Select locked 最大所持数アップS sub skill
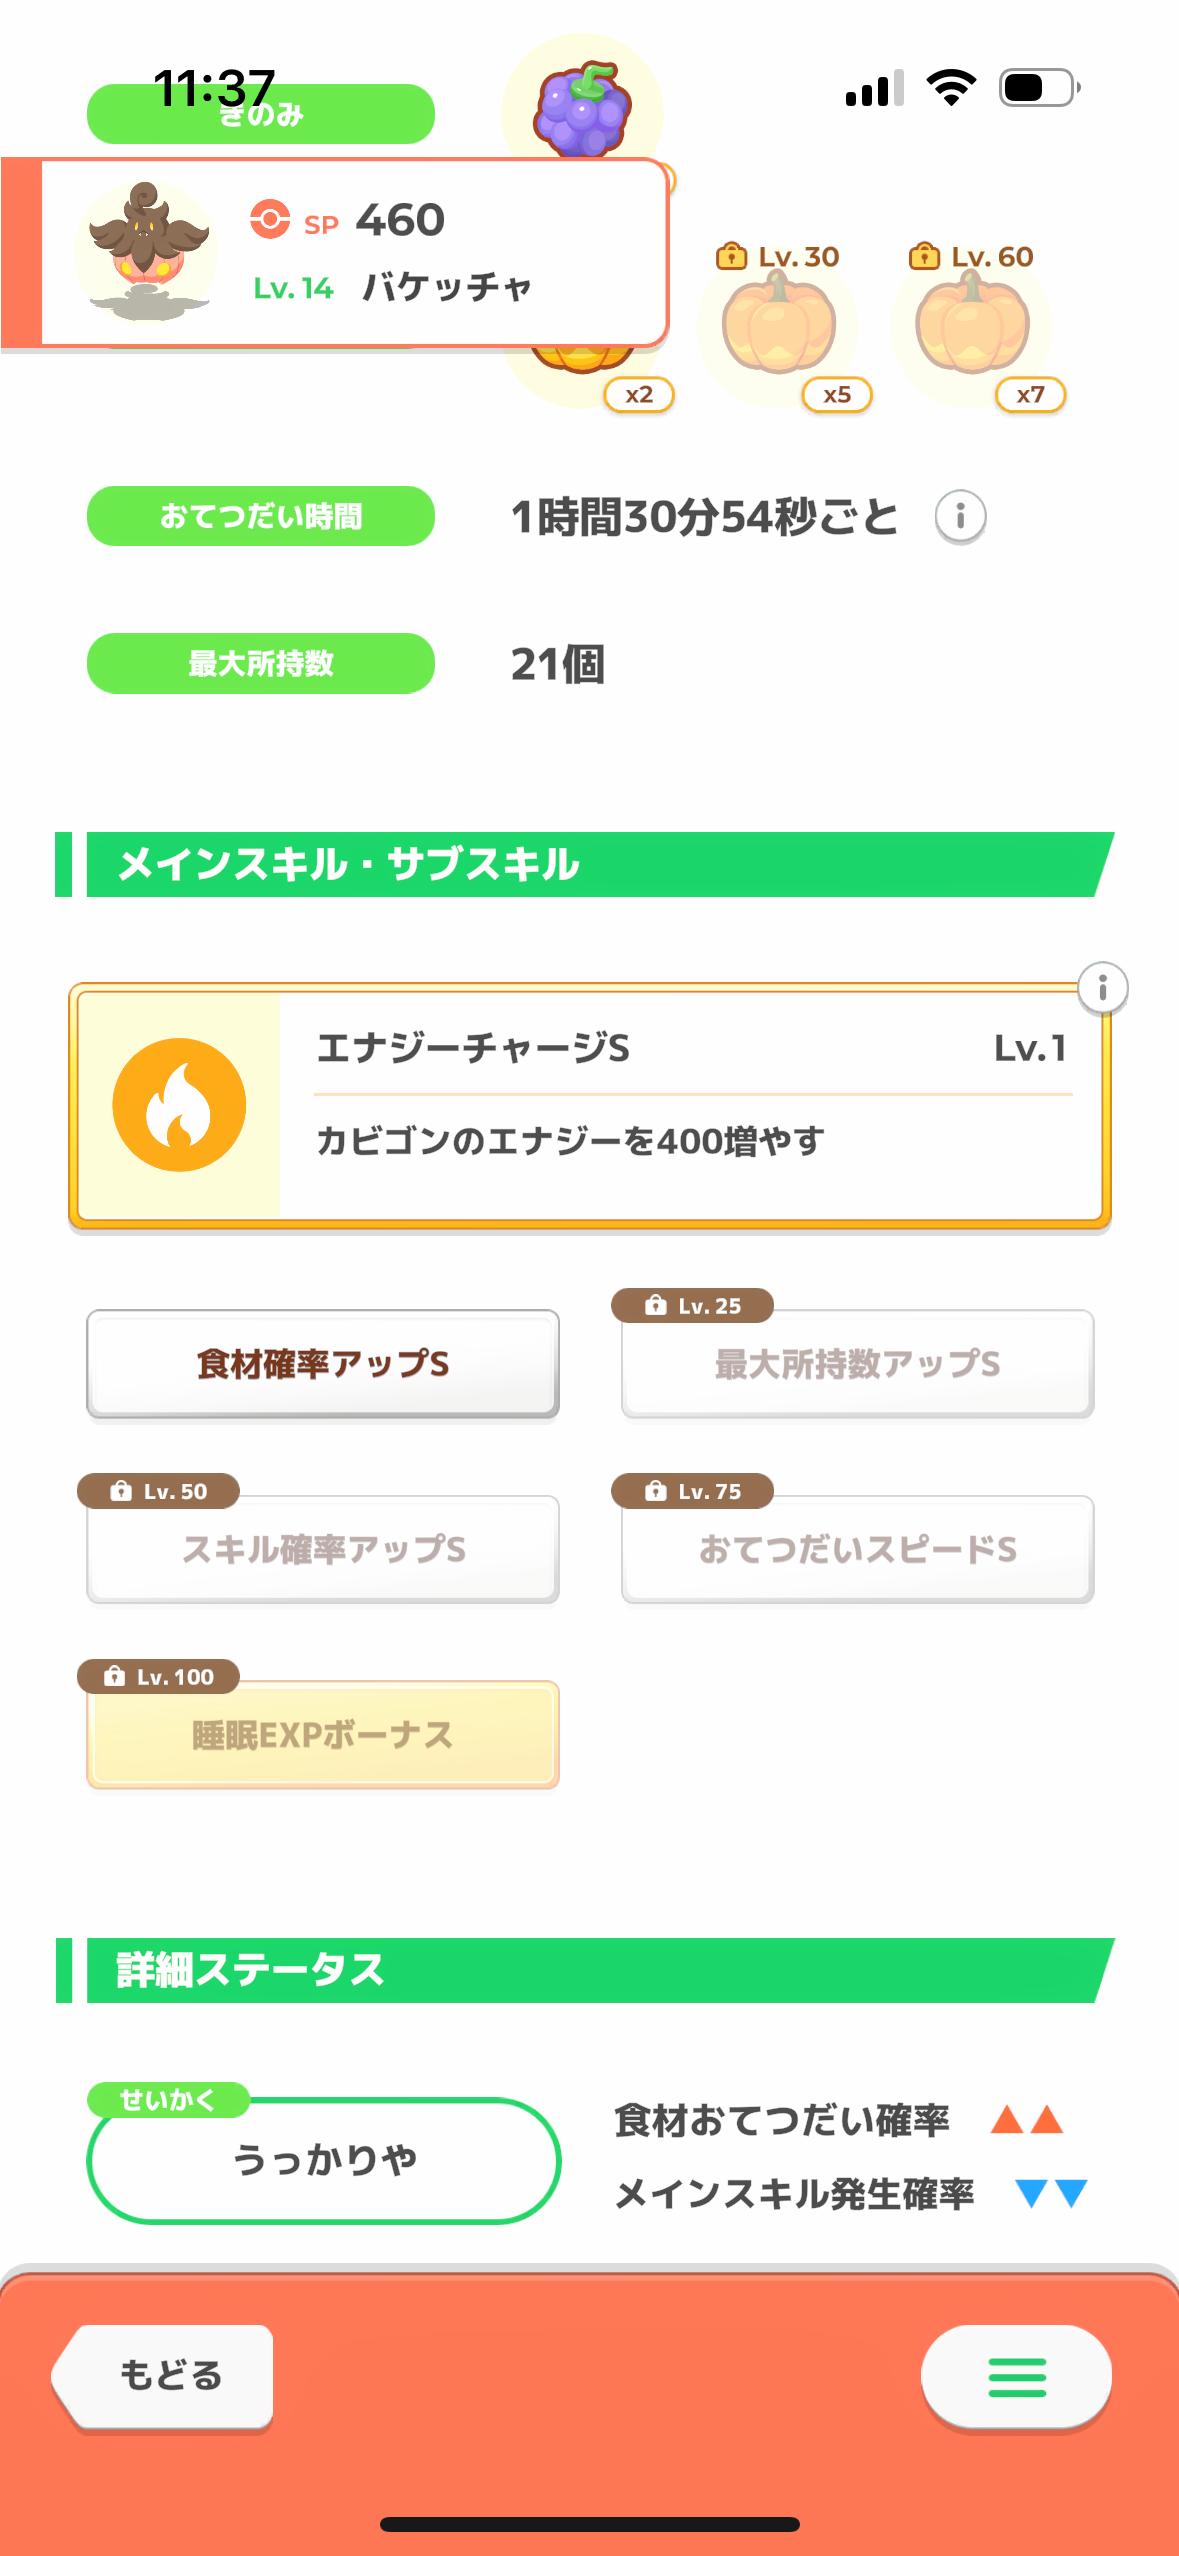The height and width of the screenshot is (2556, 1179). (857, 1364)
